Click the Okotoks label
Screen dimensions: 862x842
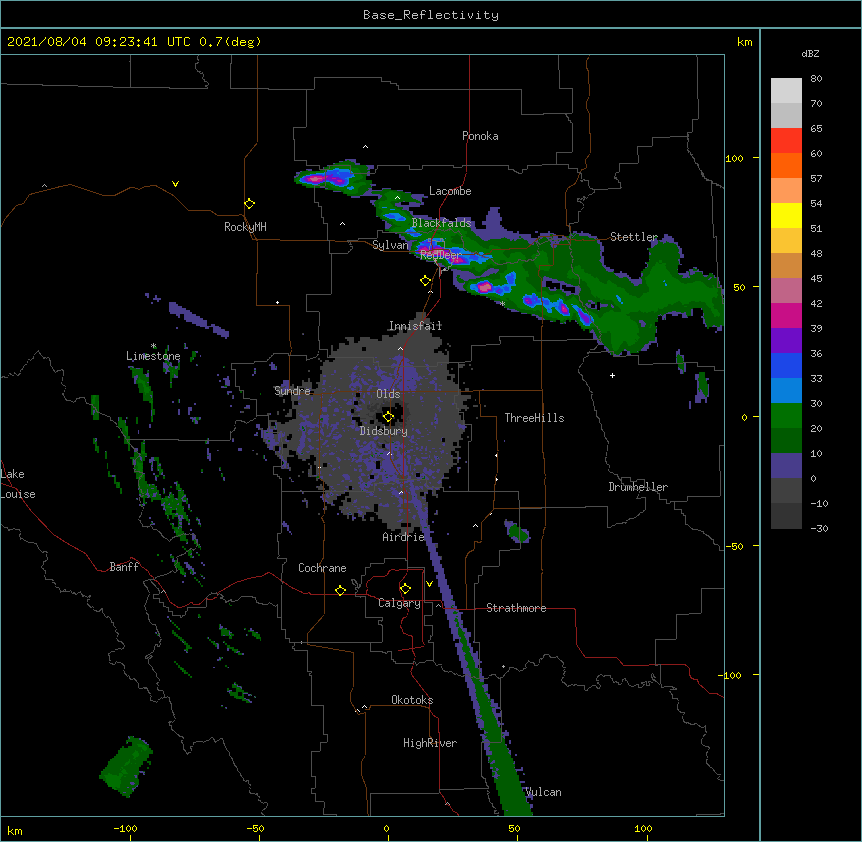pyautogui.click(x=412, y=700)
